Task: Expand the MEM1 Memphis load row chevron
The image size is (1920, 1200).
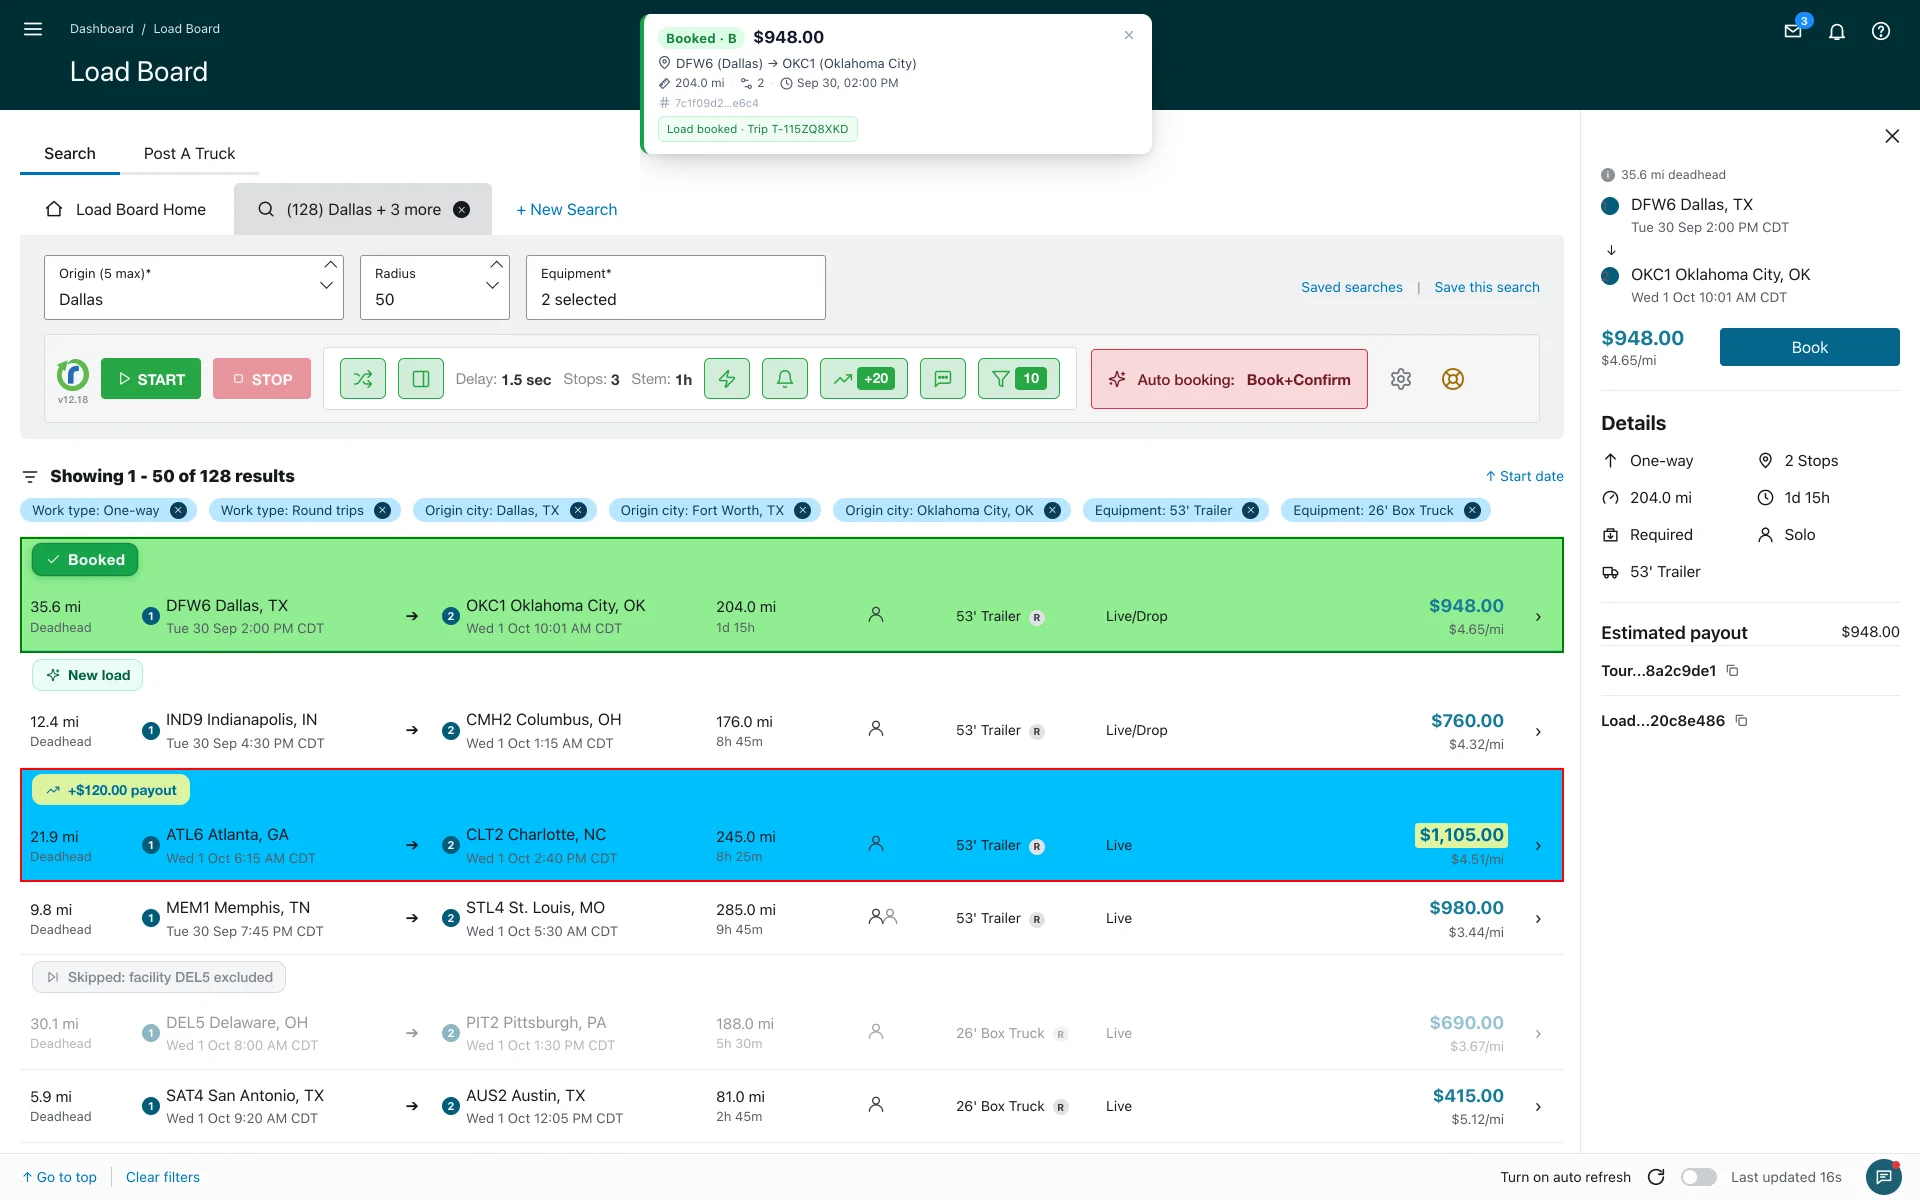Action: pyautogui.click(x=1538, y=919)
